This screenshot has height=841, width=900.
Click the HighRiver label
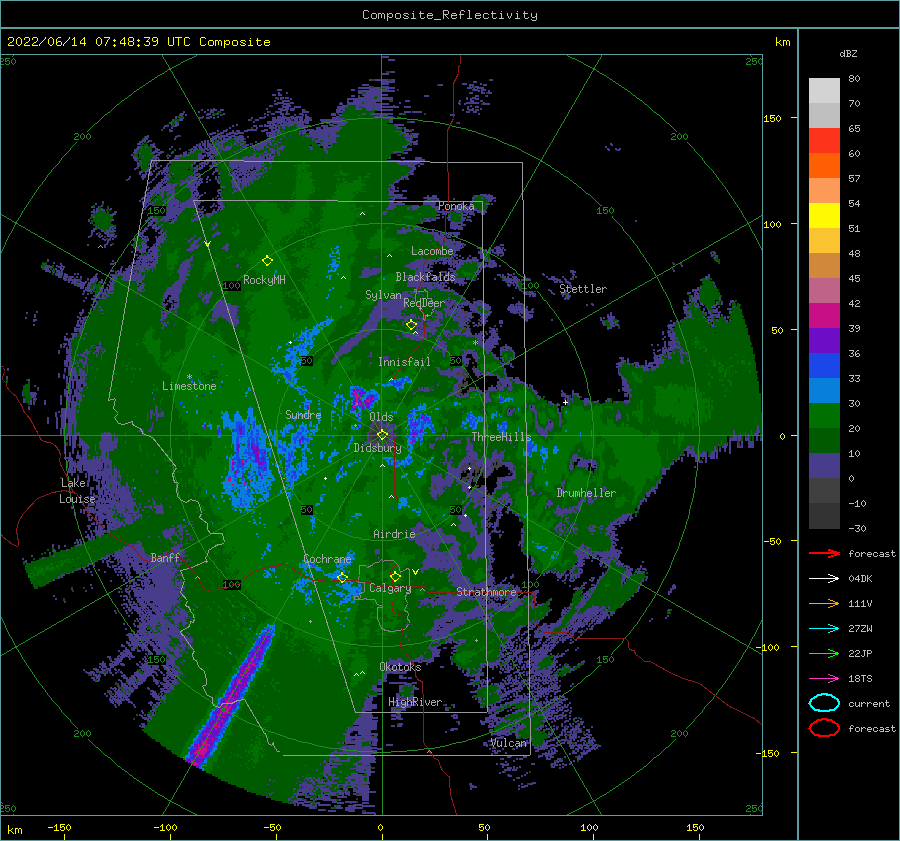(x=415, y=702)
